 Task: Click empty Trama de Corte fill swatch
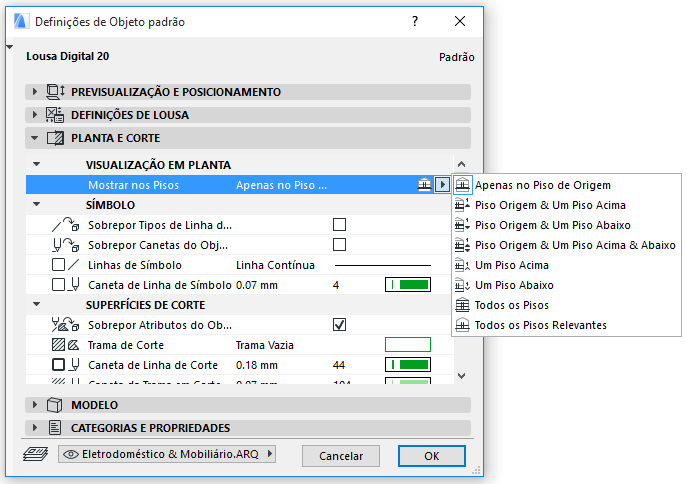(407, 345)
